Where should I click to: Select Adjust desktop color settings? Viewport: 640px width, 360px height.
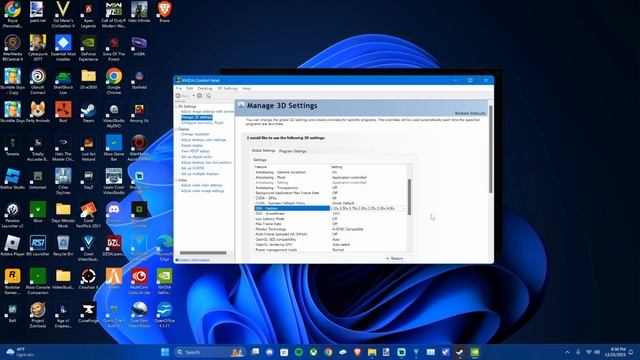click(203, 140)
